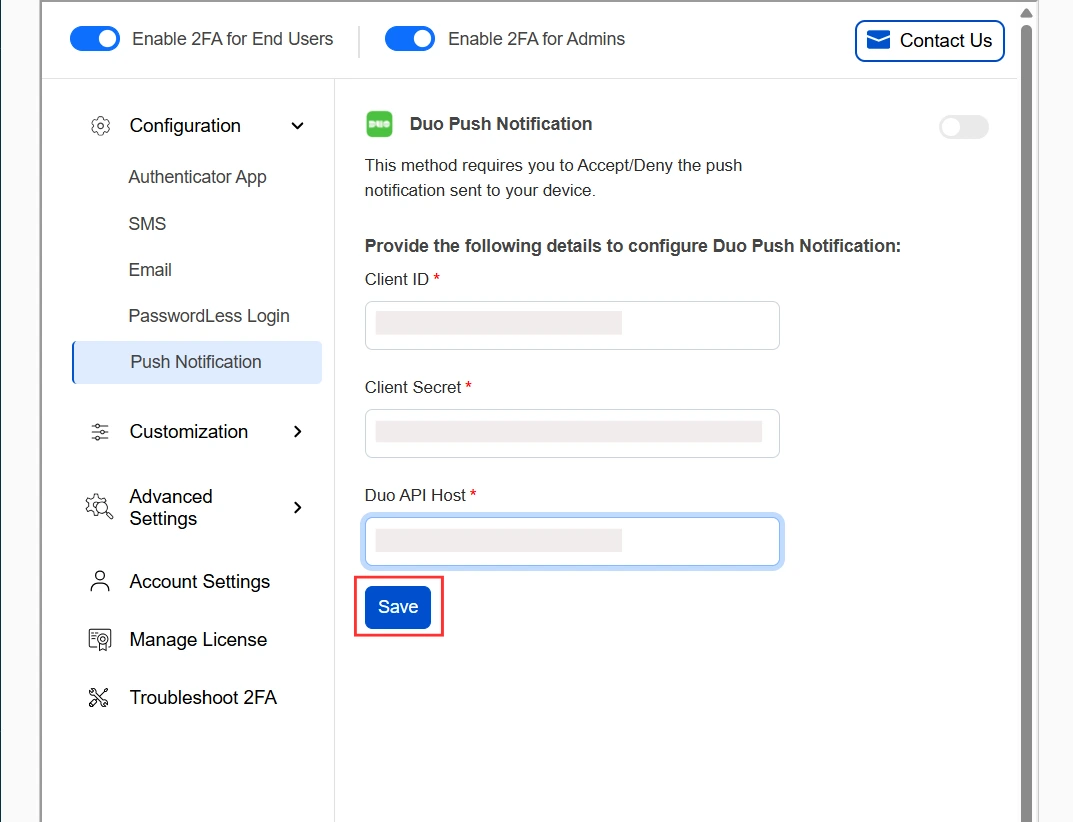Expand the Advanced Settings chevron
Image resolution: width=1073 pixels, height=822 pixels.
[x=297, y=507]
